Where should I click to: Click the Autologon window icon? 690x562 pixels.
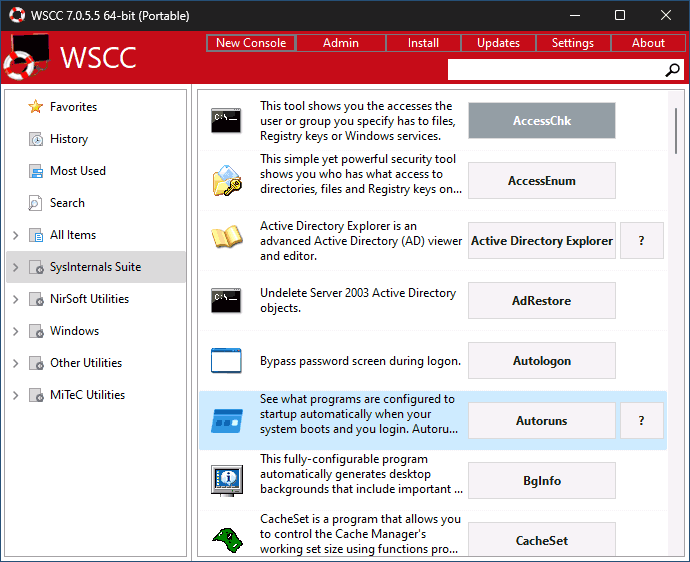[226, 360]
